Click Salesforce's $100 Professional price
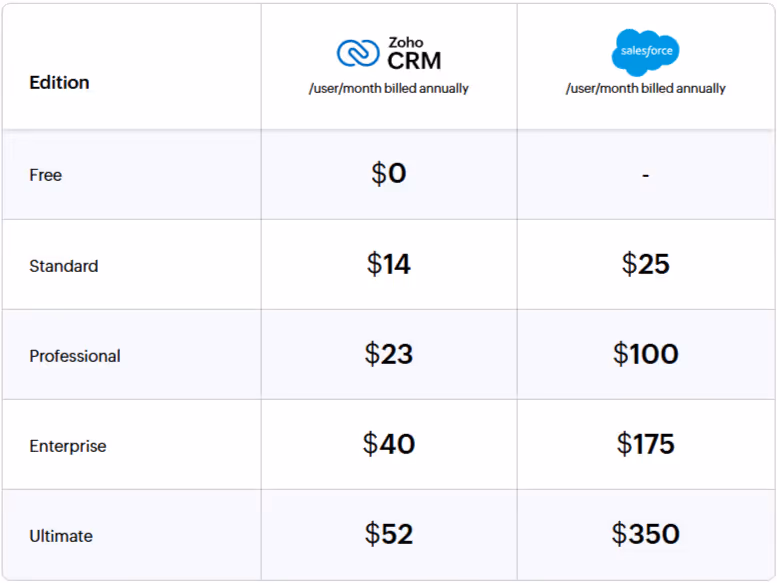Screen dimensions: 777x583 coord(646,354)
